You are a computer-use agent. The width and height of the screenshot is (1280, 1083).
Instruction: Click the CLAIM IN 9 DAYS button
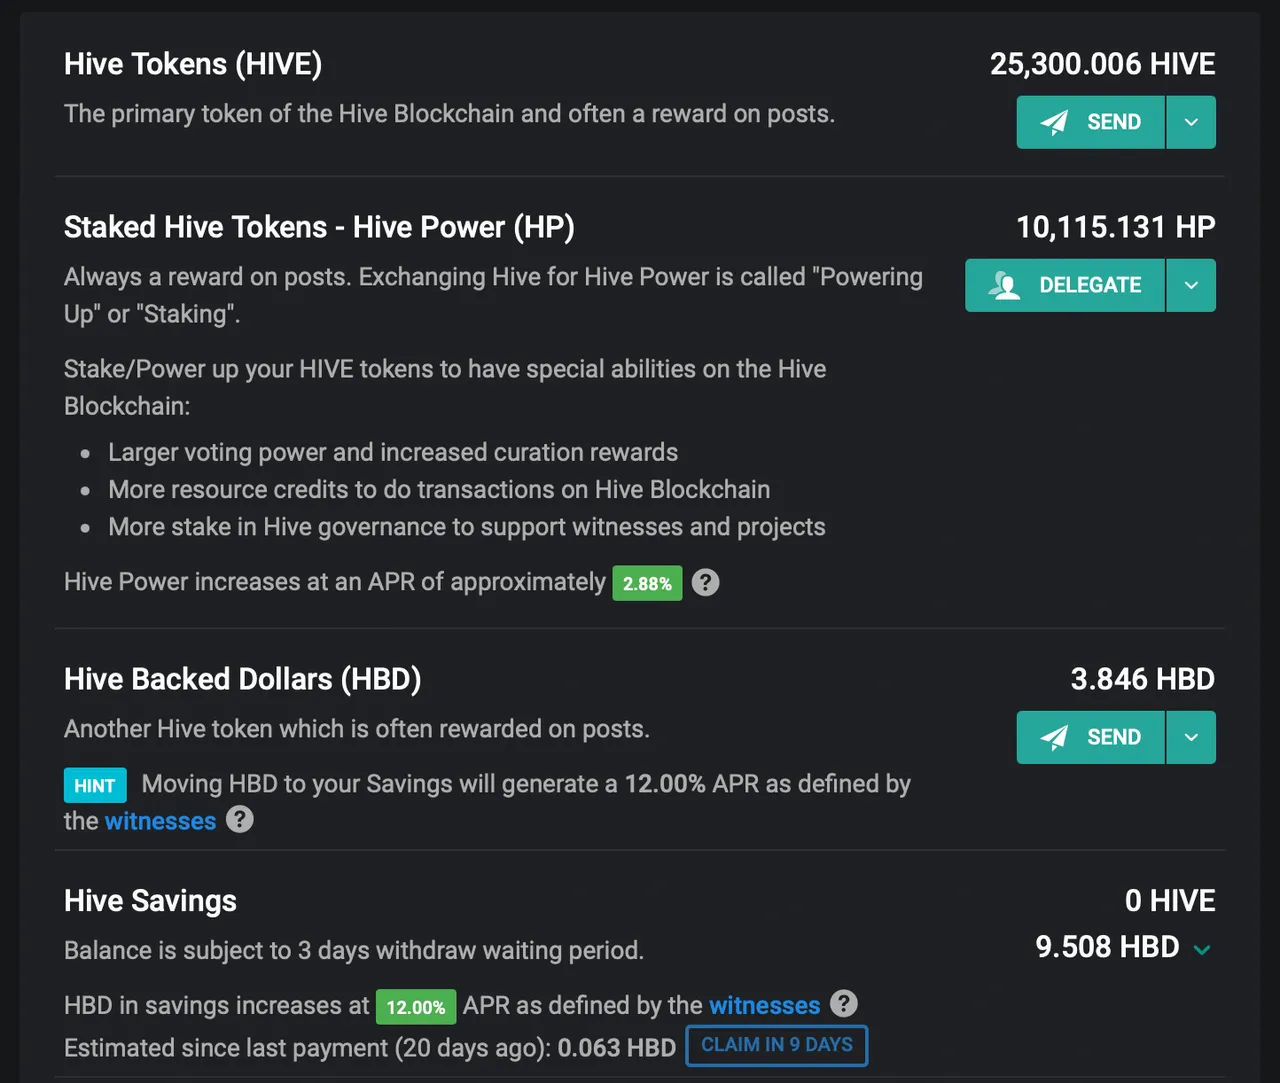(x=776, y=1045)
